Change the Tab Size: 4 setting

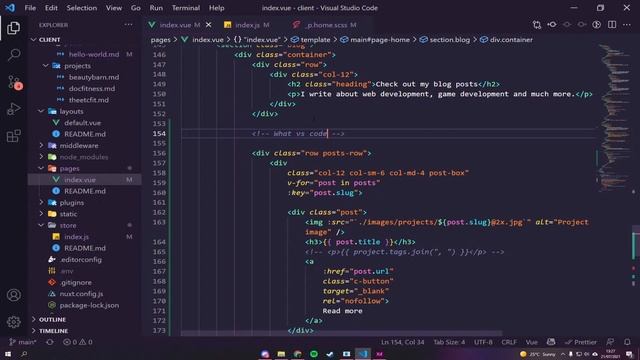pos(449,342)
